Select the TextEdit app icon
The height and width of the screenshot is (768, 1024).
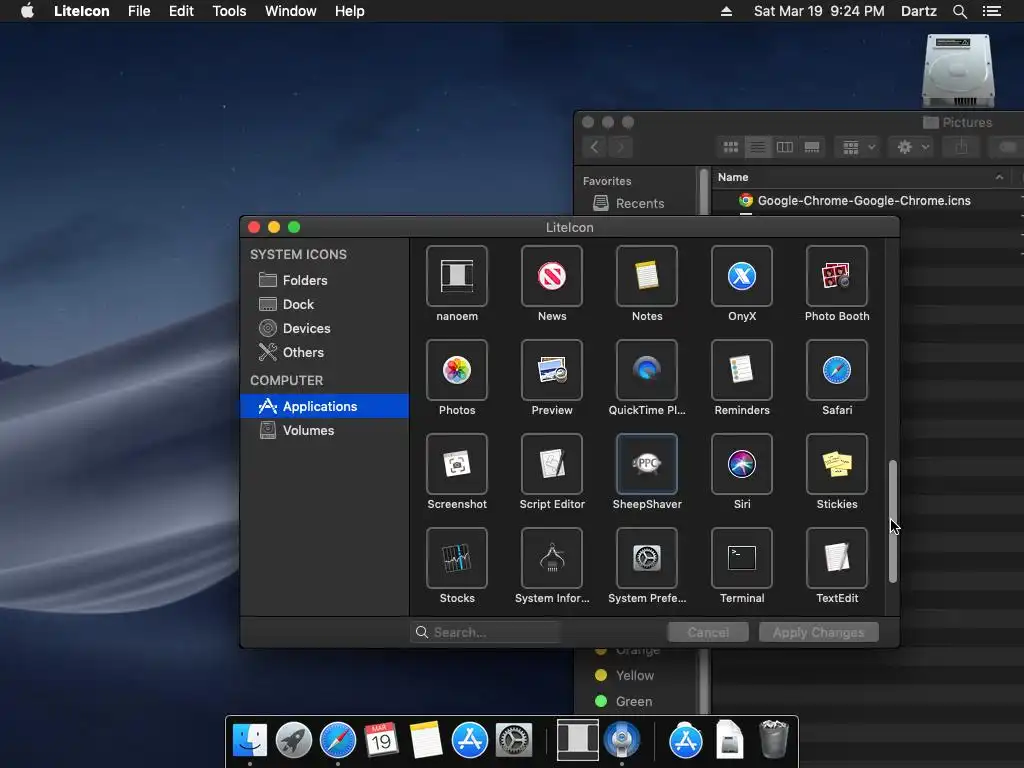pyautogui.click(x=837, y=558)
